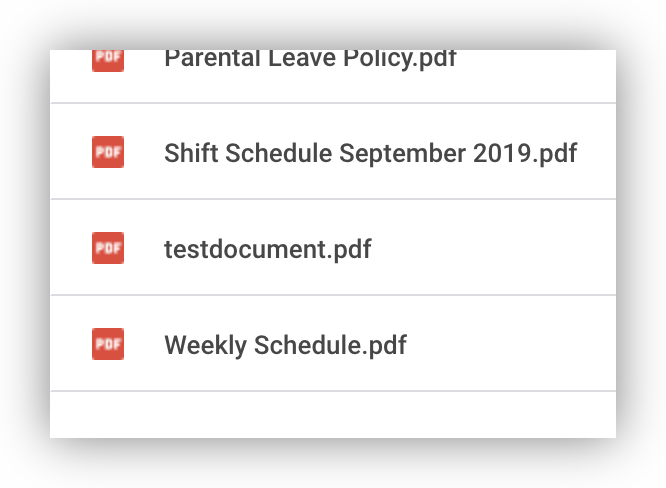Click the word 'Parental' in the leave policy filename

click(x=212, y=59)
